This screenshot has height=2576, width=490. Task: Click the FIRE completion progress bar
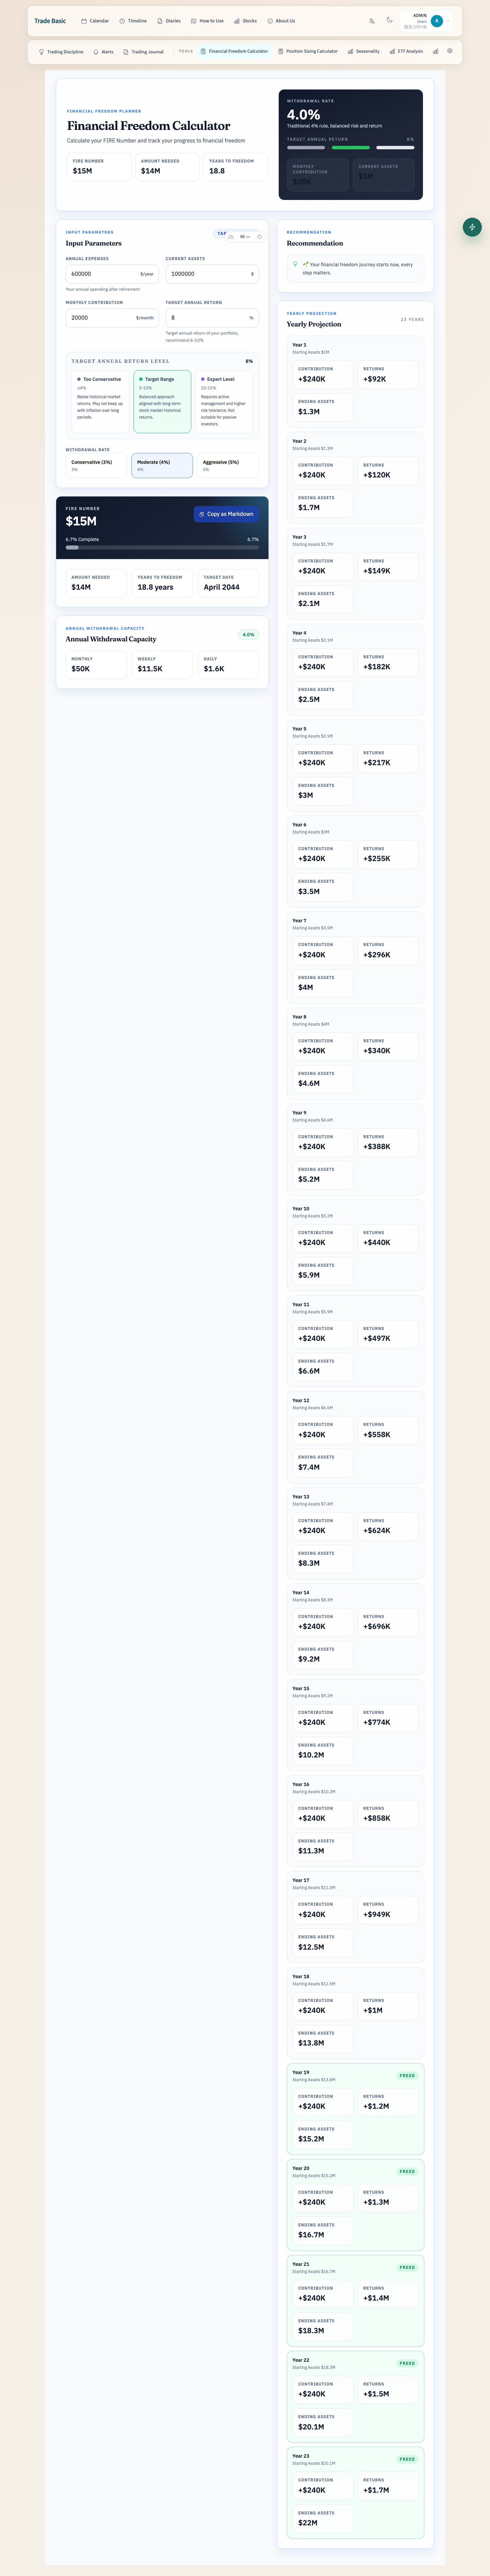[x=162, y=548]
